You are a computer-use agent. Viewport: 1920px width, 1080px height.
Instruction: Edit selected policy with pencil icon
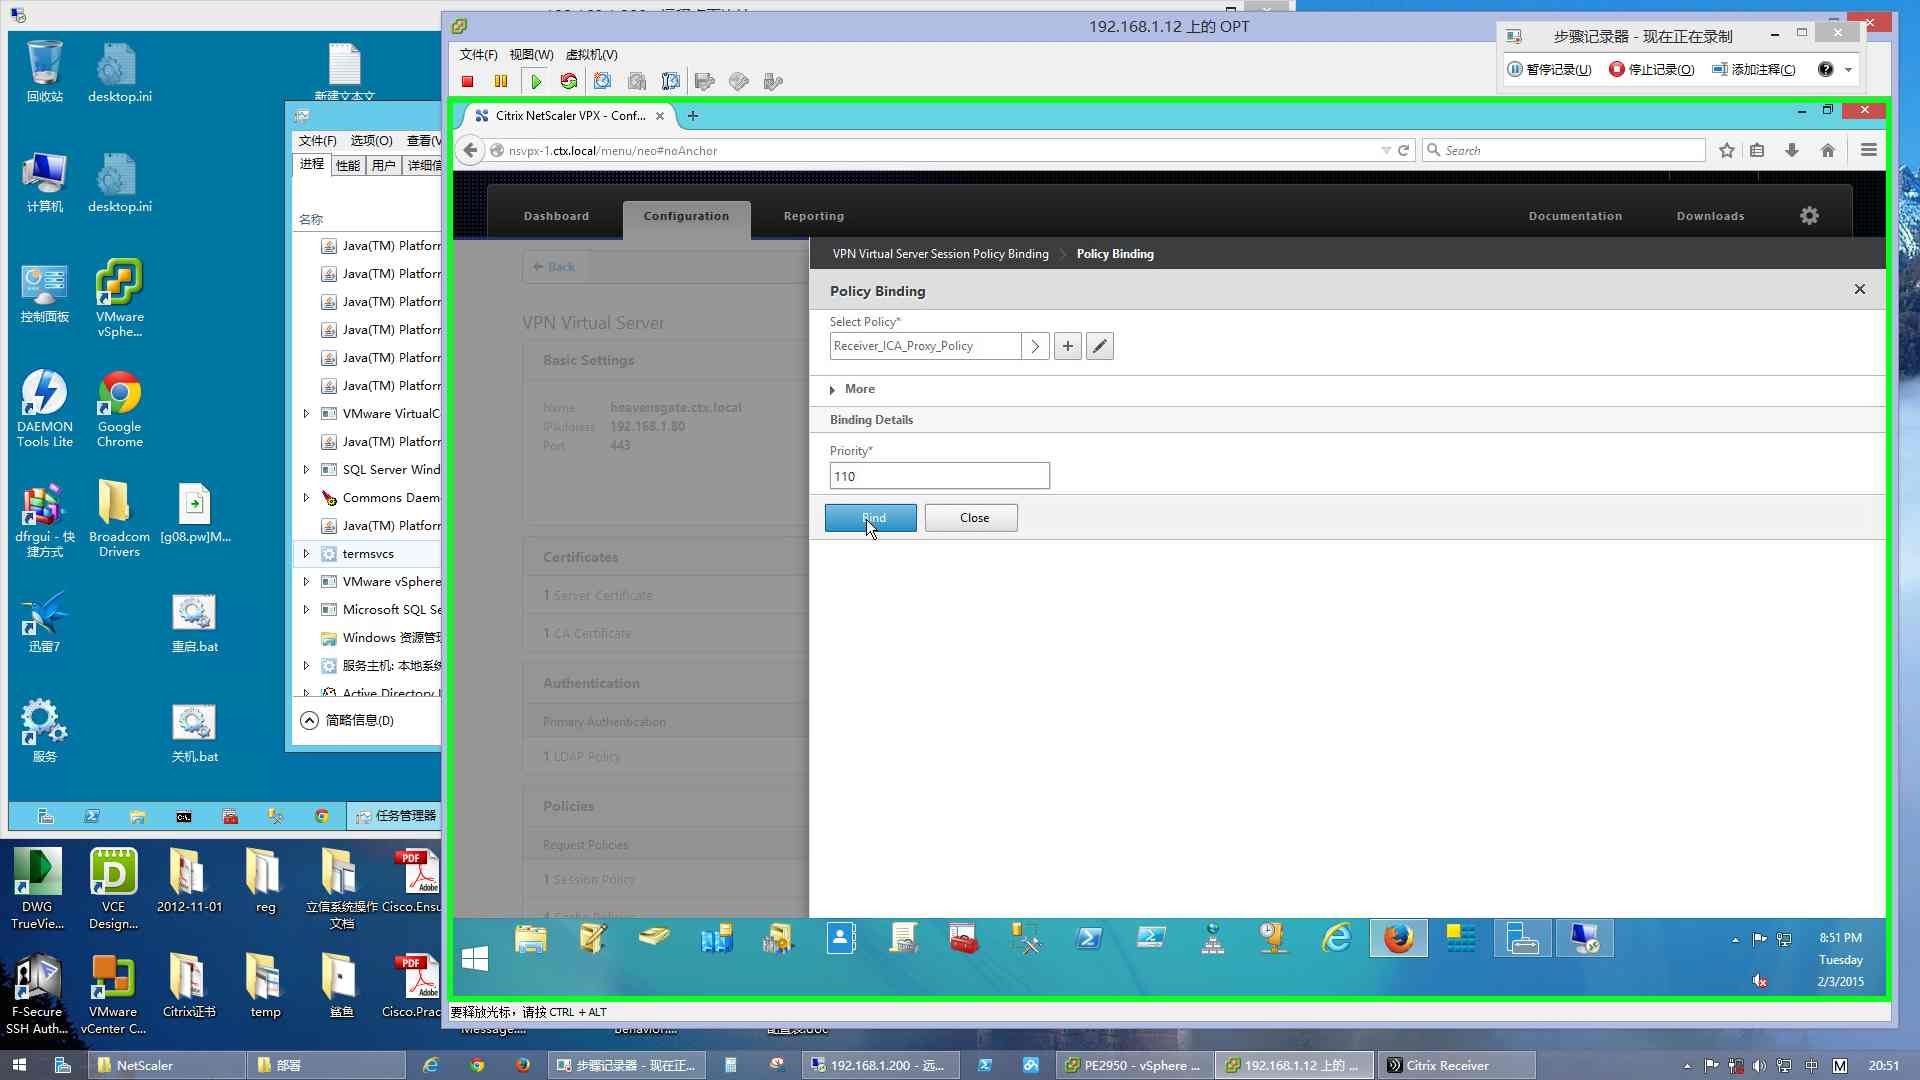click(x=1100, y=346)
